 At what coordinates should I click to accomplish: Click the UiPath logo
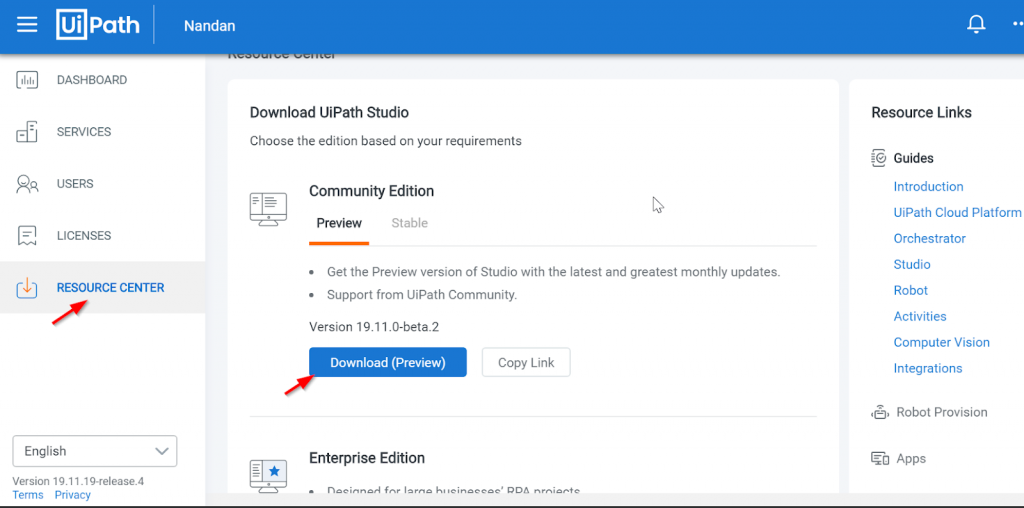pyautogui.click(x=98, y=25)
